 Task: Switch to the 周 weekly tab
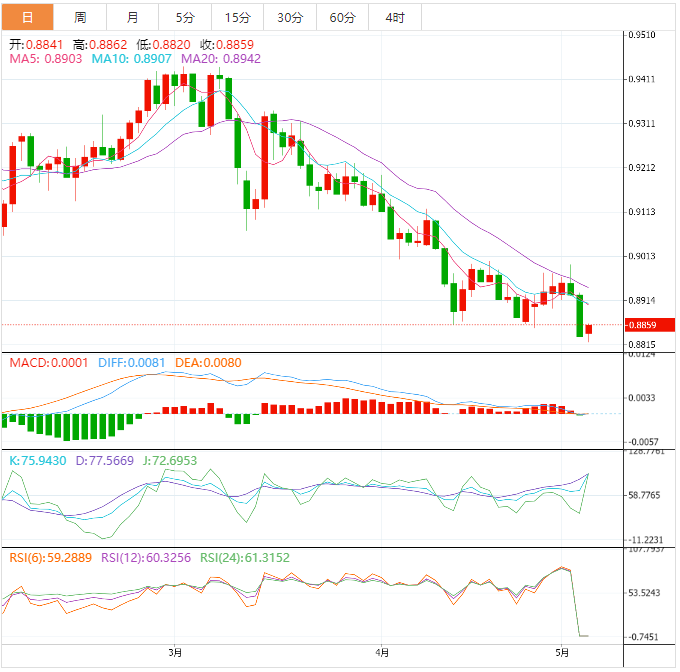80,17
